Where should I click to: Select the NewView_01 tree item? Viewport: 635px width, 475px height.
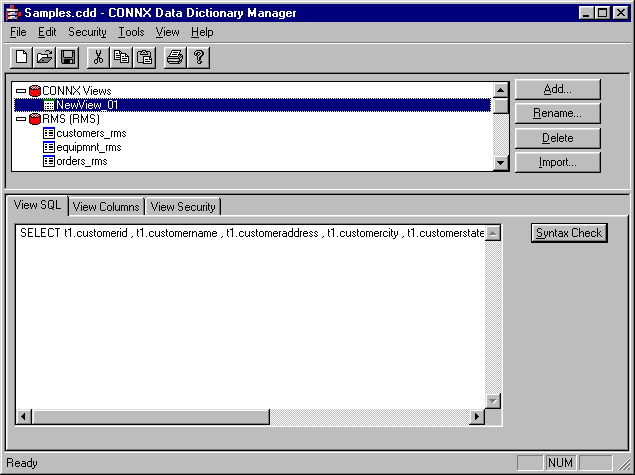click(252, 105)
